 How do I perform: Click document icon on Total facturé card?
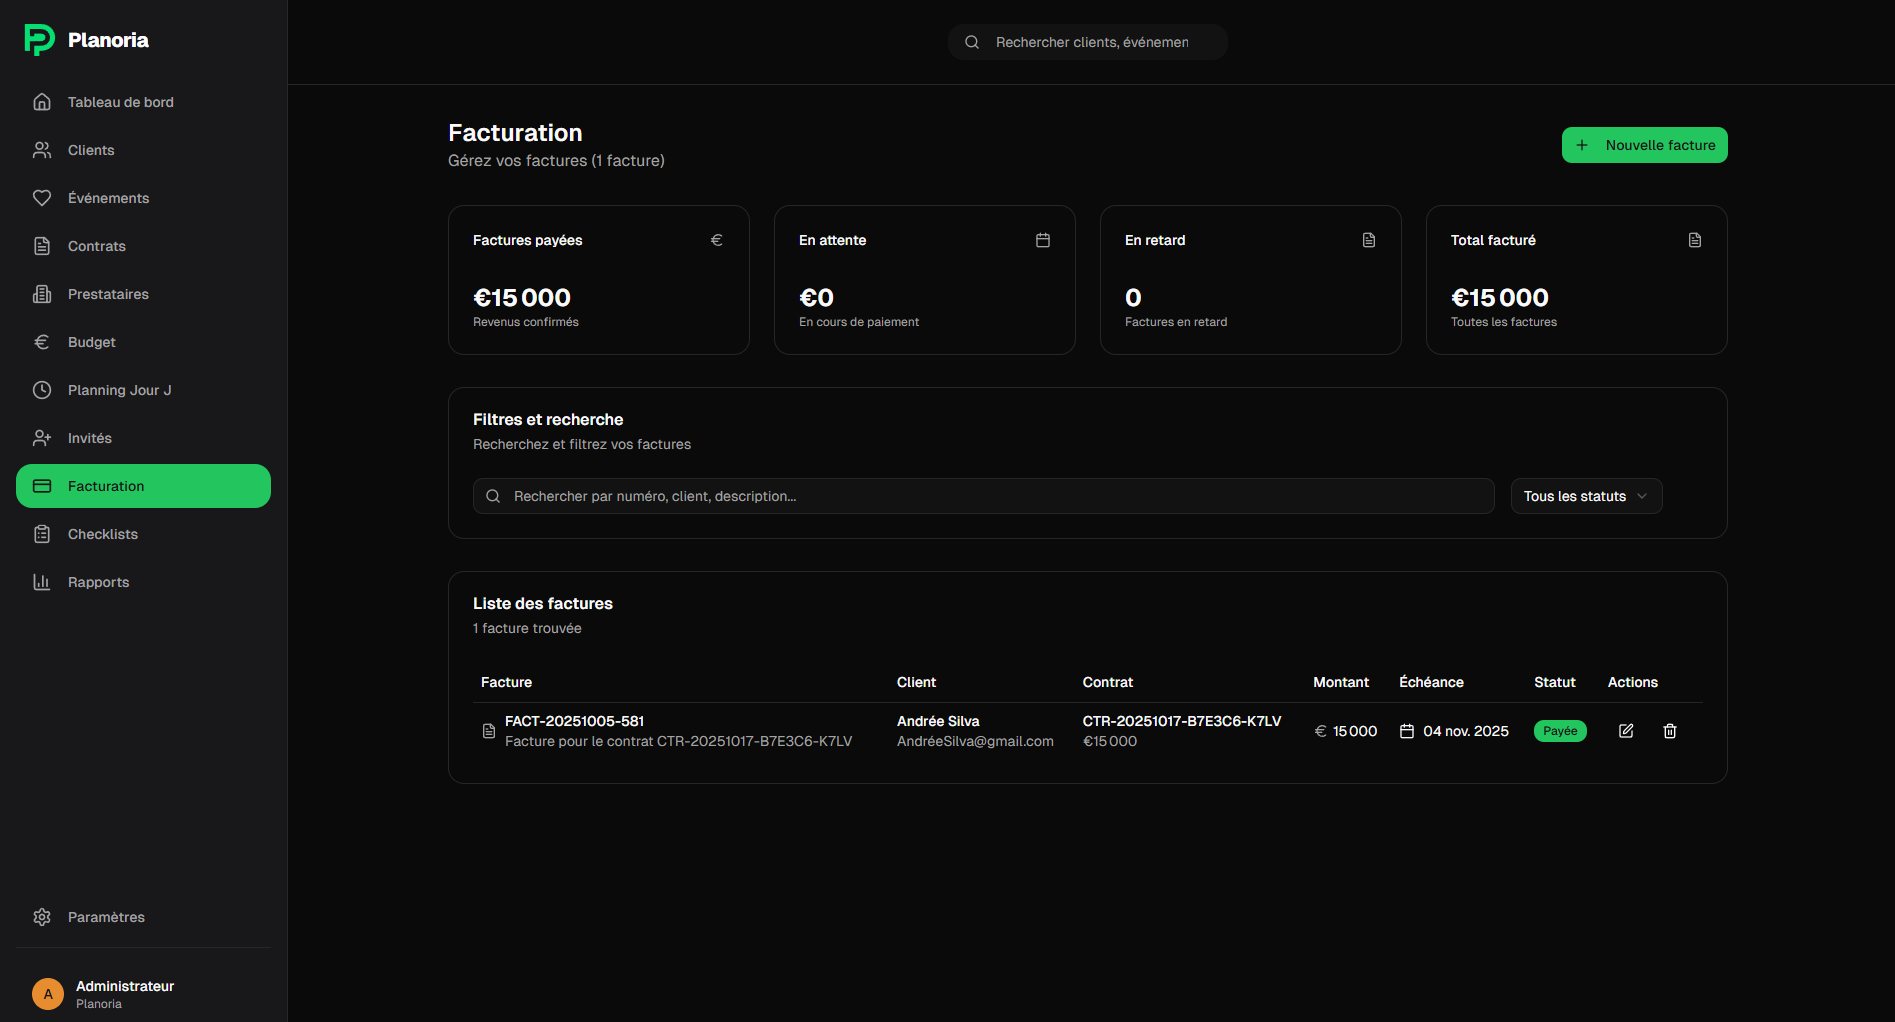pyautogui.click(x=1695, y=240)
